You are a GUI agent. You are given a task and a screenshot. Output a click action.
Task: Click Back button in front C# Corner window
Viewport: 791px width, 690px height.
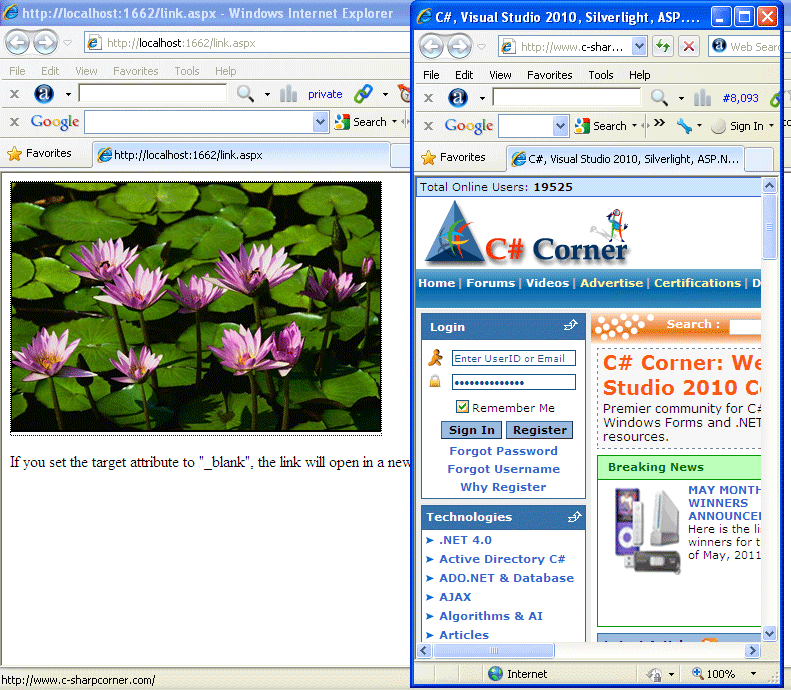pos(432,47)
